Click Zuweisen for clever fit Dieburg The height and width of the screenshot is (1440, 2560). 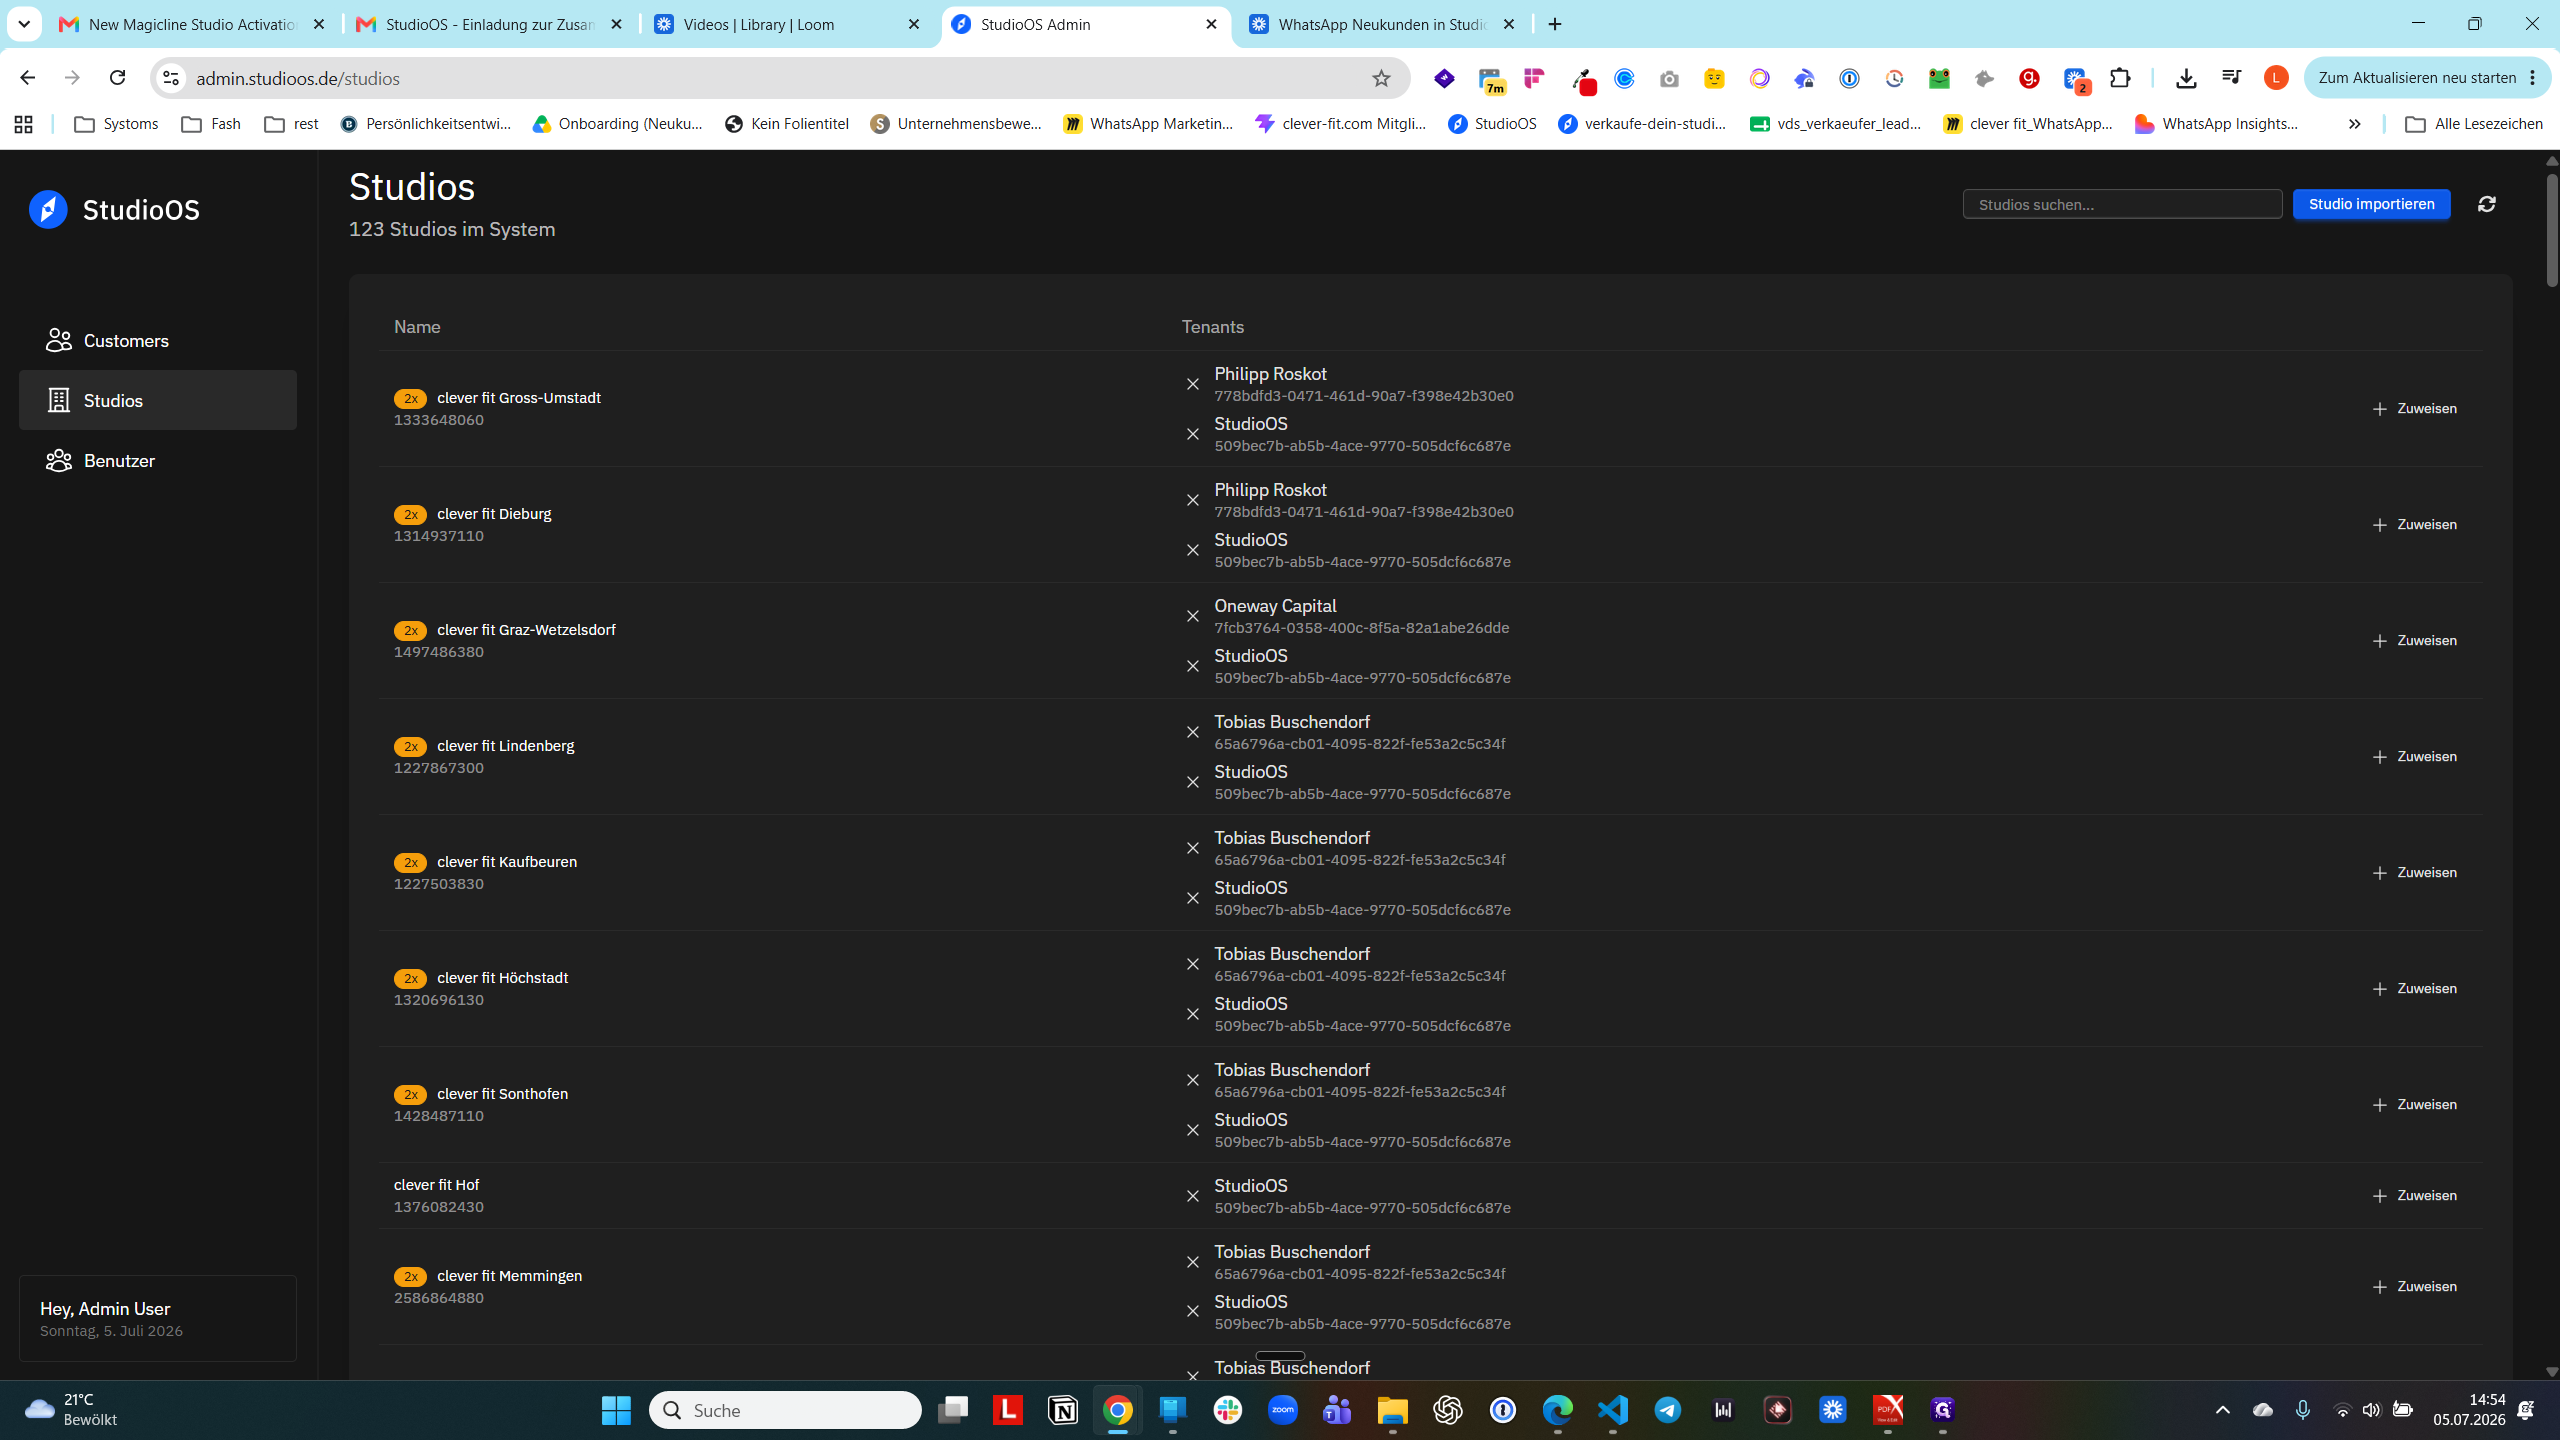click(2414, 525)
